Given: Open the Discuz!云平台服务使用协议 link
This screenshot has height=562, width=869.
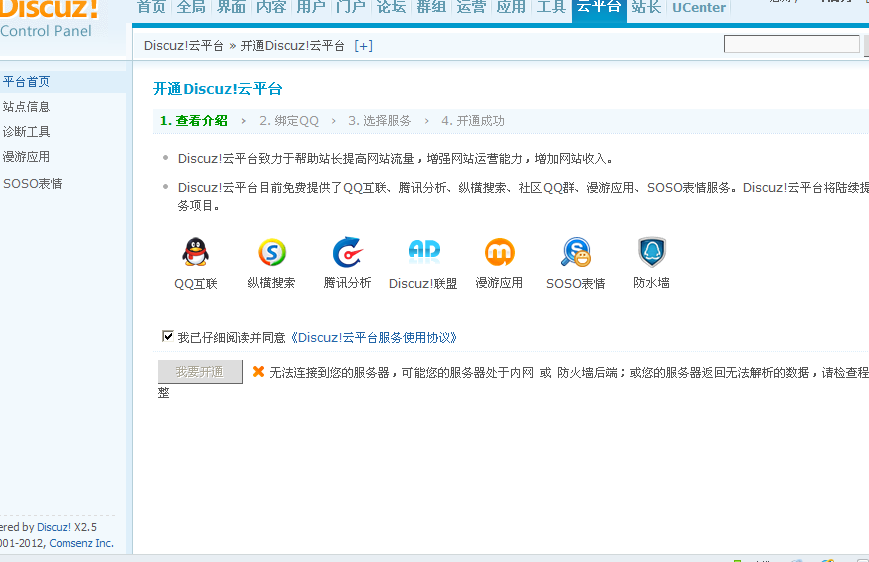Looking at the screenshot, I should (372, 338).
